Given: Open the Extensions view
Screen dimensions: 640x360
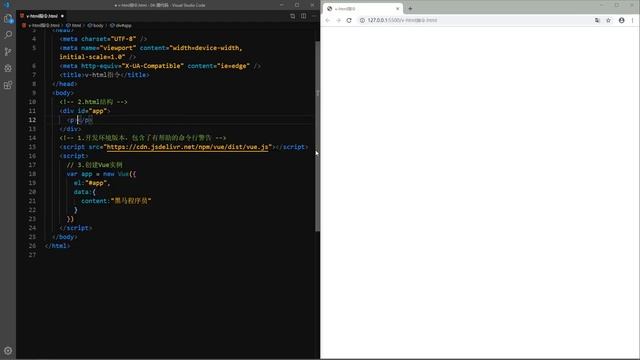Looking at the screenshot, I should coord(8,85).
